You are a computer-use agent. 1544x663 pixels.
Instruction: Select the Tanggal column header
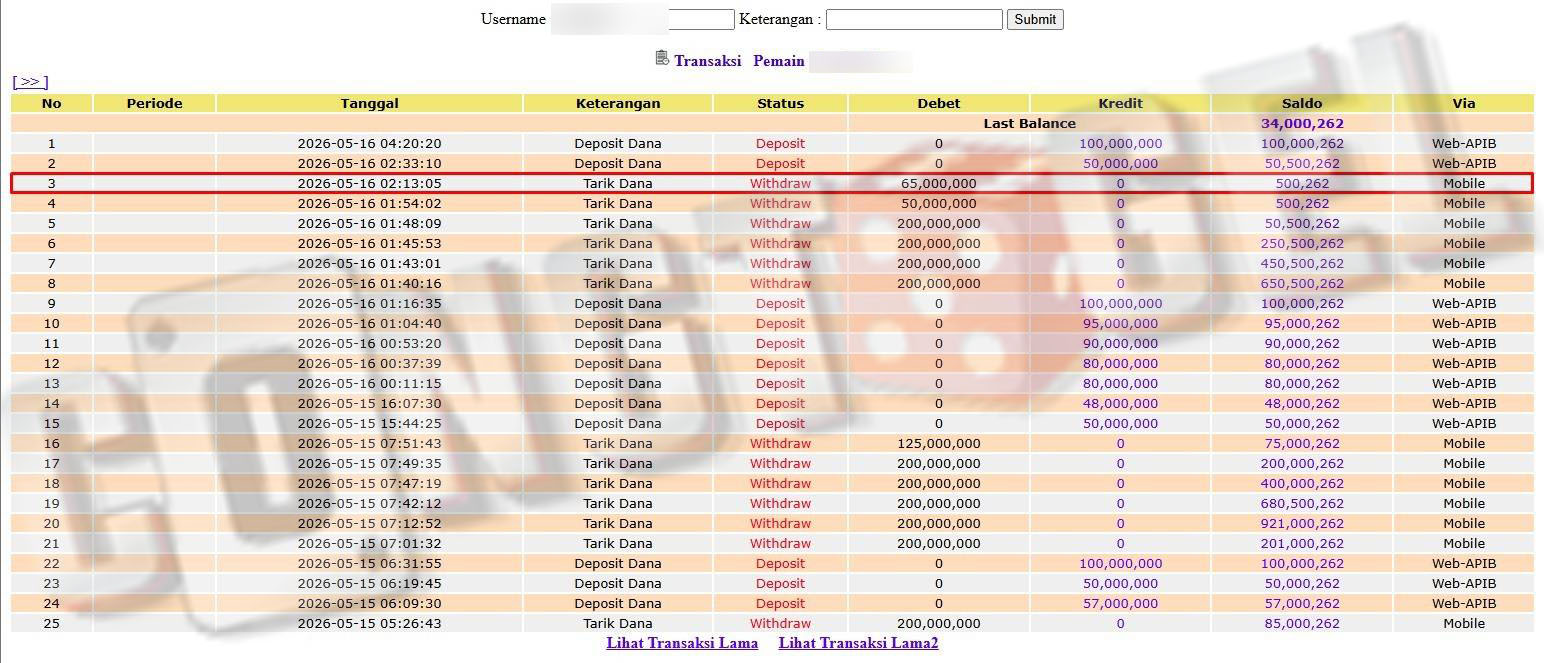(x=369, y=103)
